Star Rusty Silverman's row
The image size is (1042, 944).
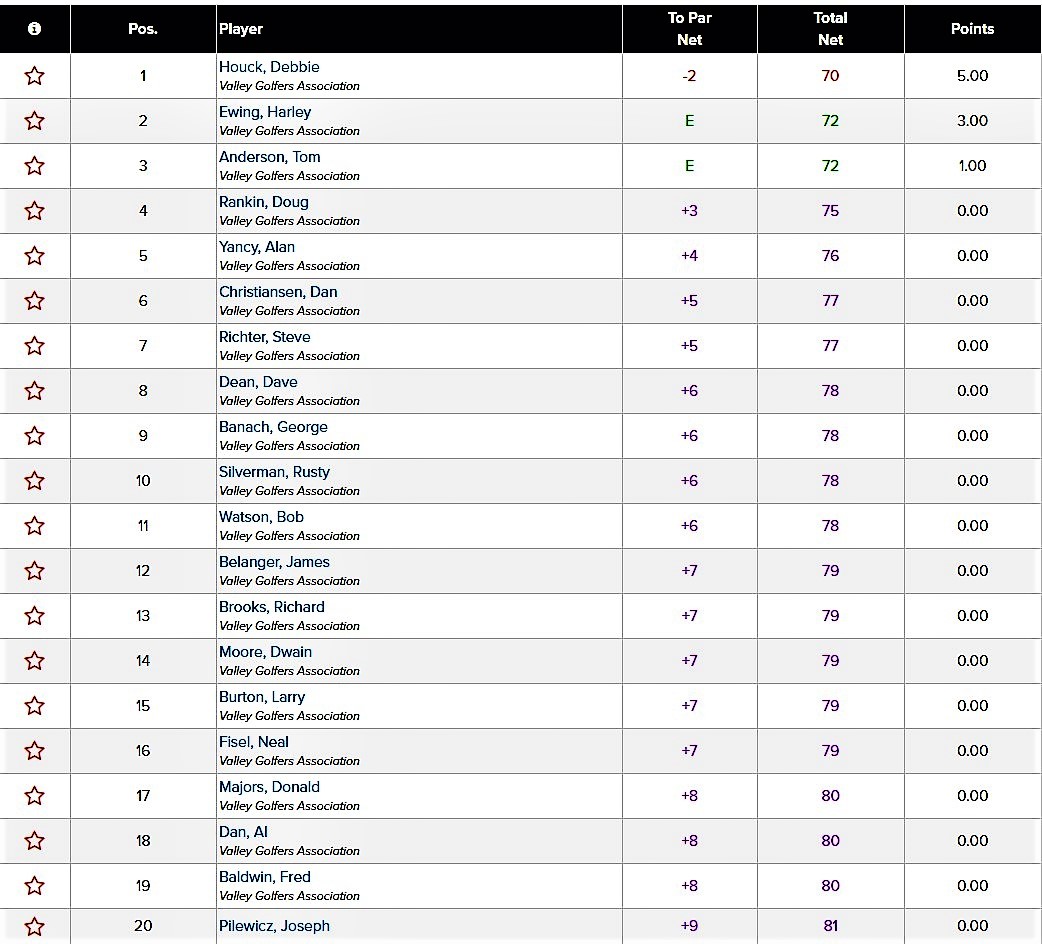pos(35,480)
